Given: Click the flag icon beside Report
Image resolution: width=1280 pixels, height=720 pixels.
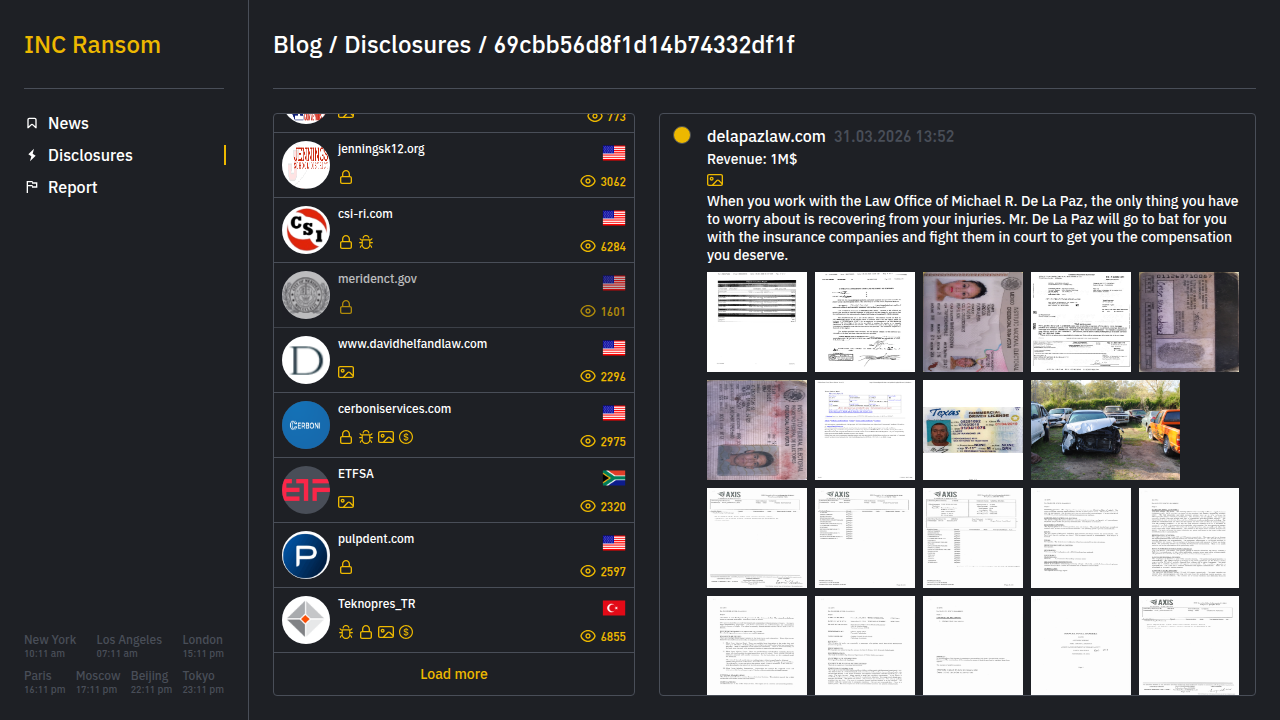Looking at the screenshot, I should point(32,187).
